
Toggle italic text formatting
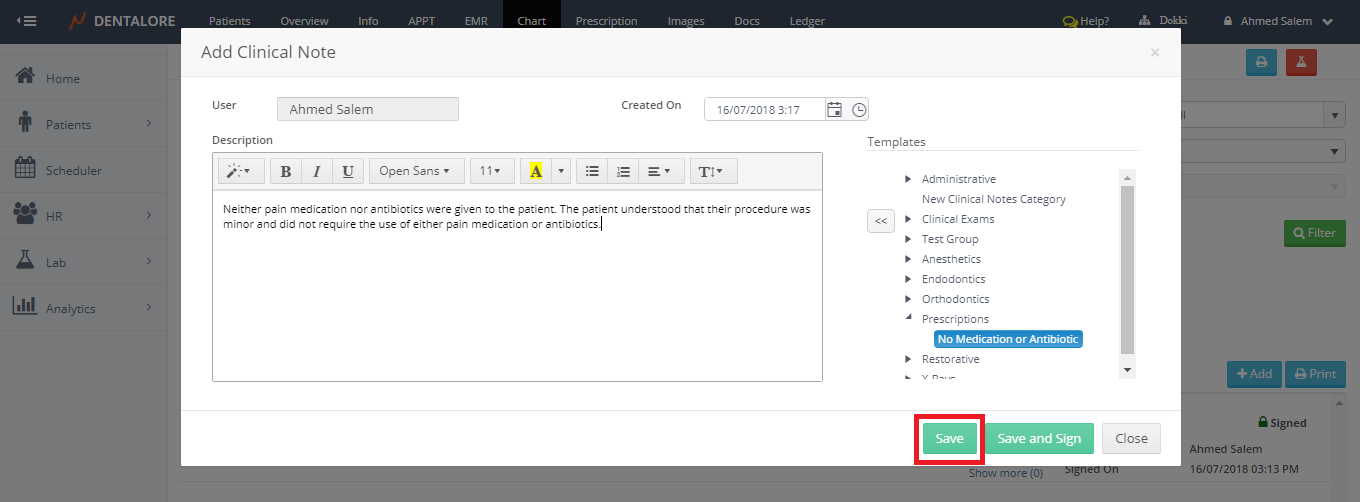pos(317,171)
